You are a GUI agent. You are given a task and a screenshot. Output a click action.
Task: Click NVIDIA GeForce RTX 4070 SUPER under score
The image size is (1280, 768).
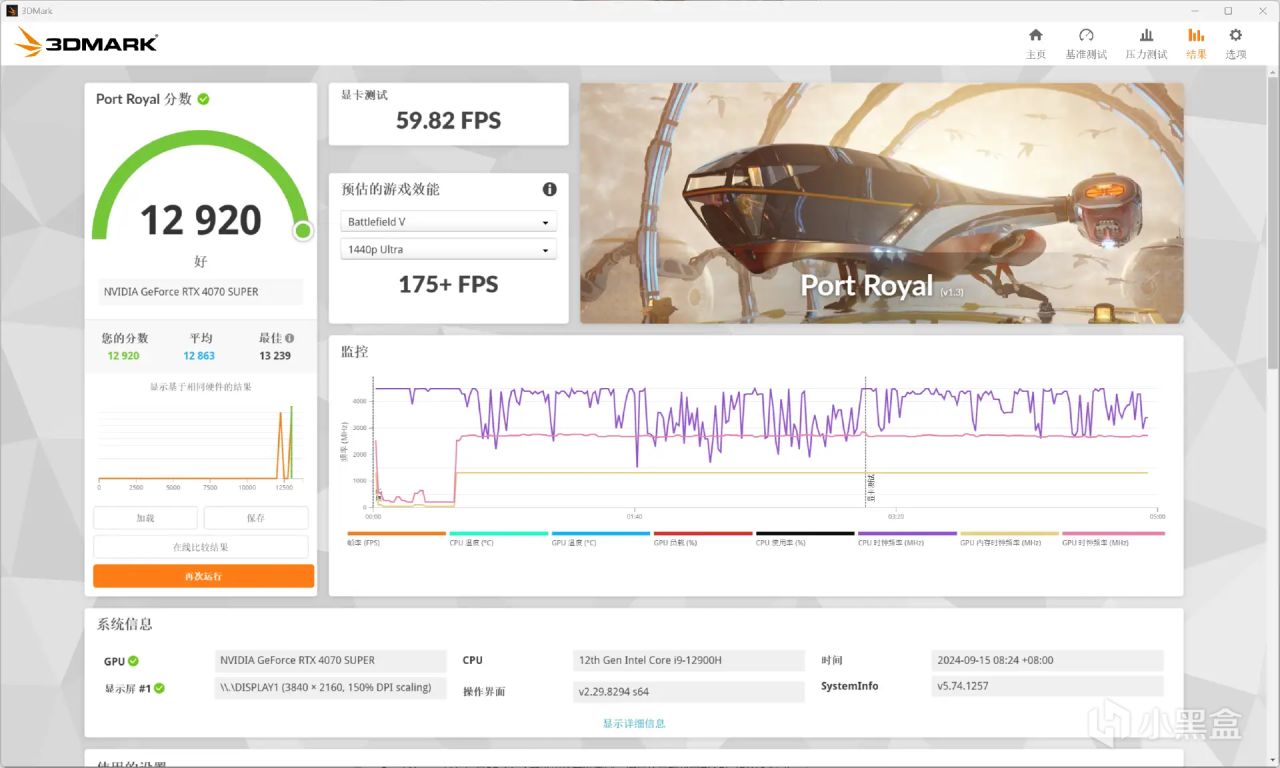[200, 292]
